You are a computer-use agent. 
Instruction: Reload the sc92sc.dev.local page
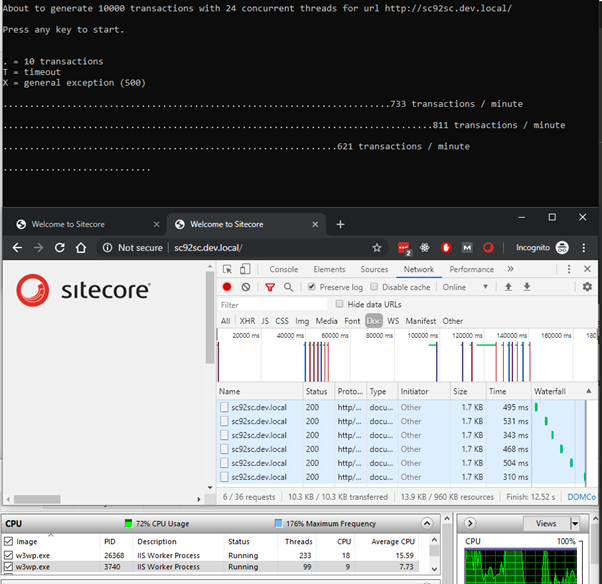pos(61,247)
